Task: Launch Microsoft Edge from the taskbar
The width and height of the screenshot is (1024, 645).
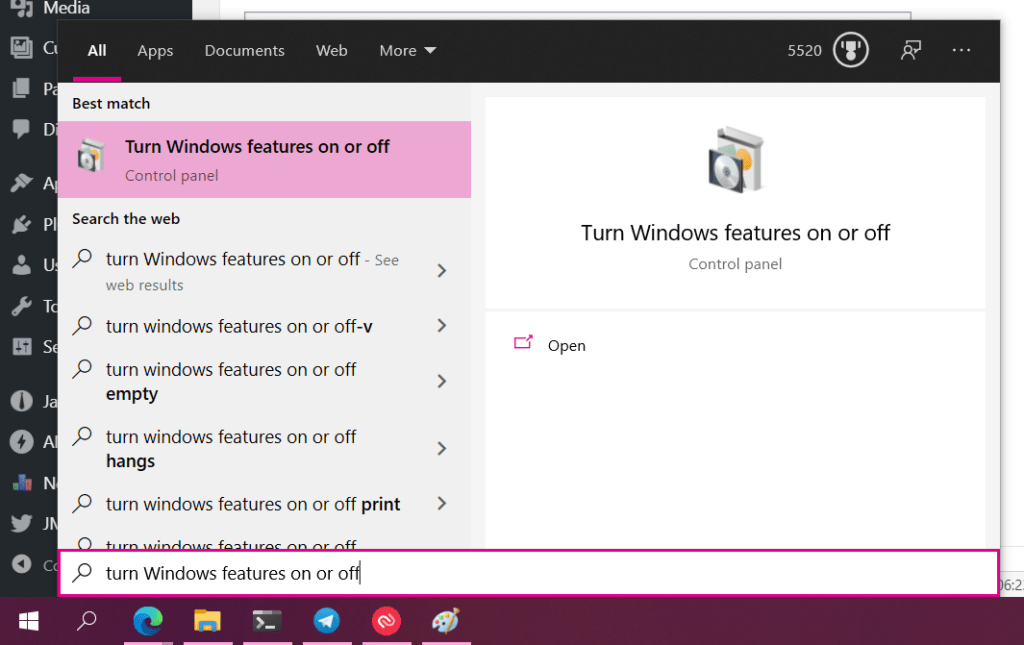Action: point(148,621)
